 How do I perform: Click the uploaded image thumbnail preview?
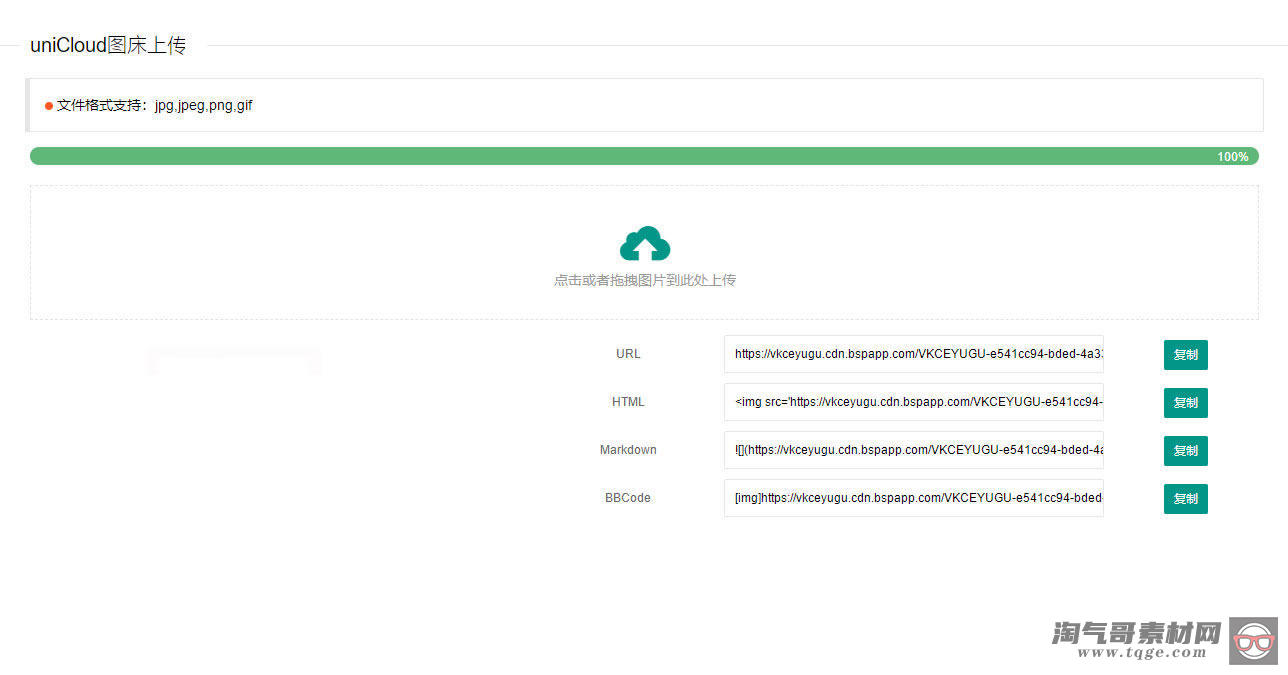(234, 362)
